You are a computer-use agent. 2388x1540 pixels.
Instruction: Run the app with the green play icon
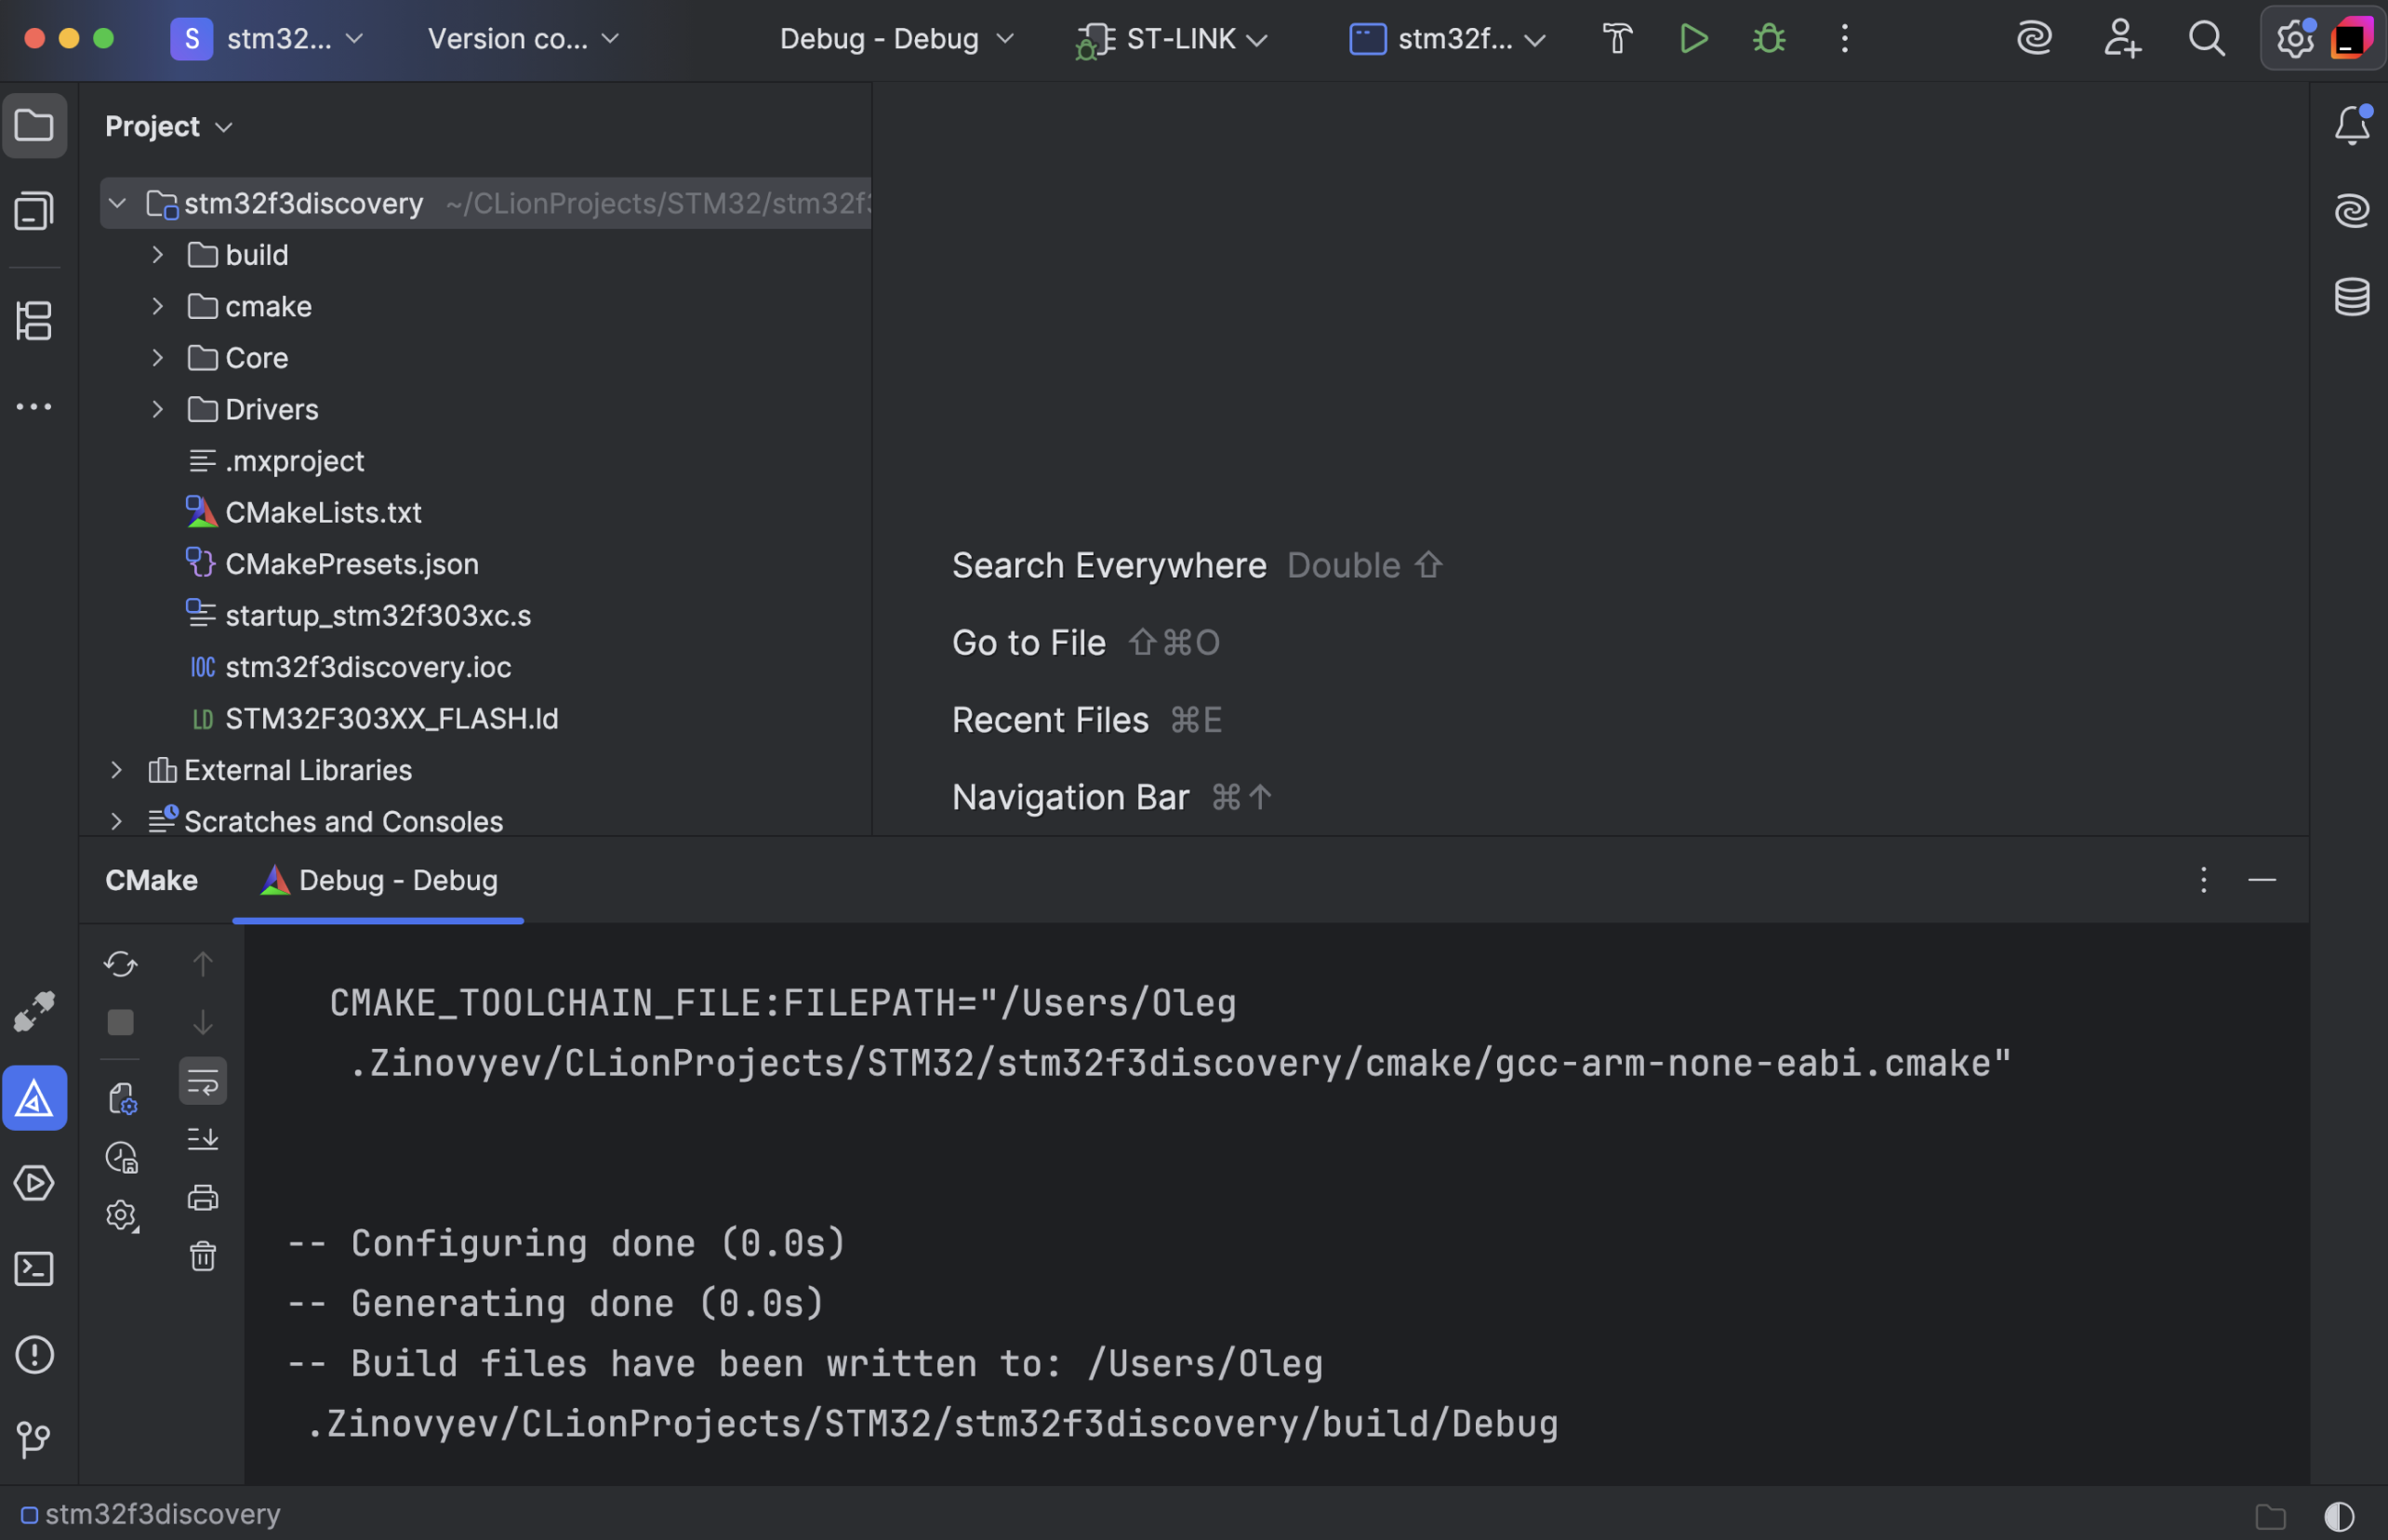coord(1692,38)
